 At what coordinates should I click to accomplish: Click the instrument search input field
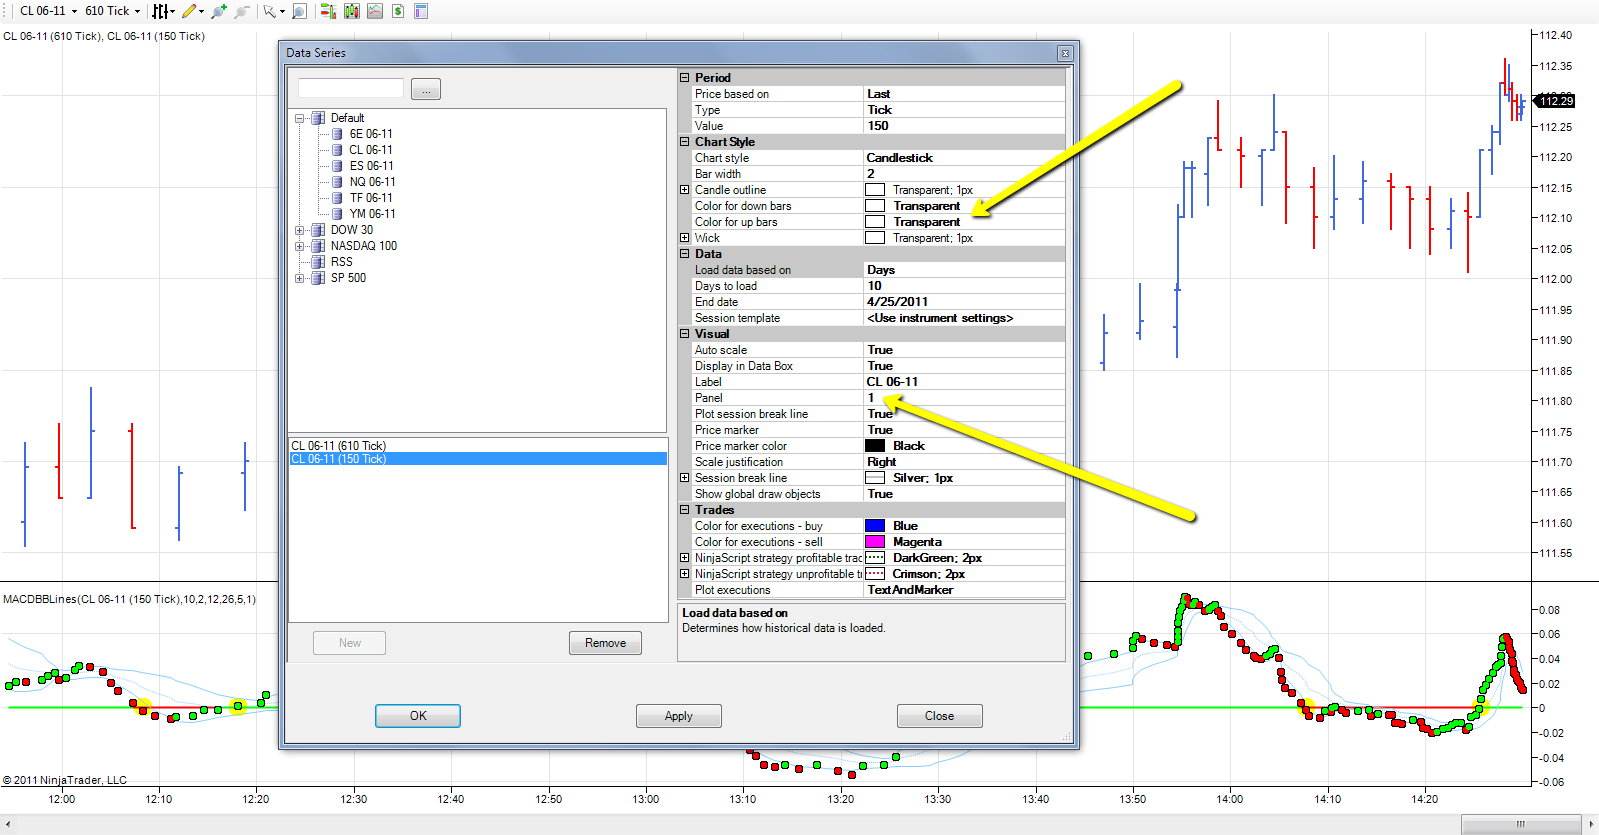[x=351, y=89]
